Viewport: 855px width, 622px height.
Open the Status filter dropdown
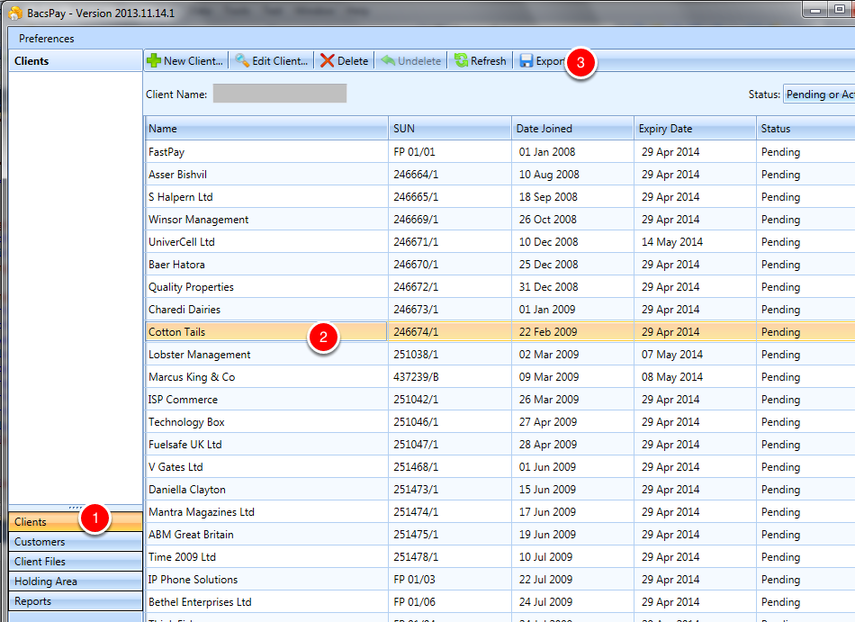pyautogui.click(x=819, y=94)
